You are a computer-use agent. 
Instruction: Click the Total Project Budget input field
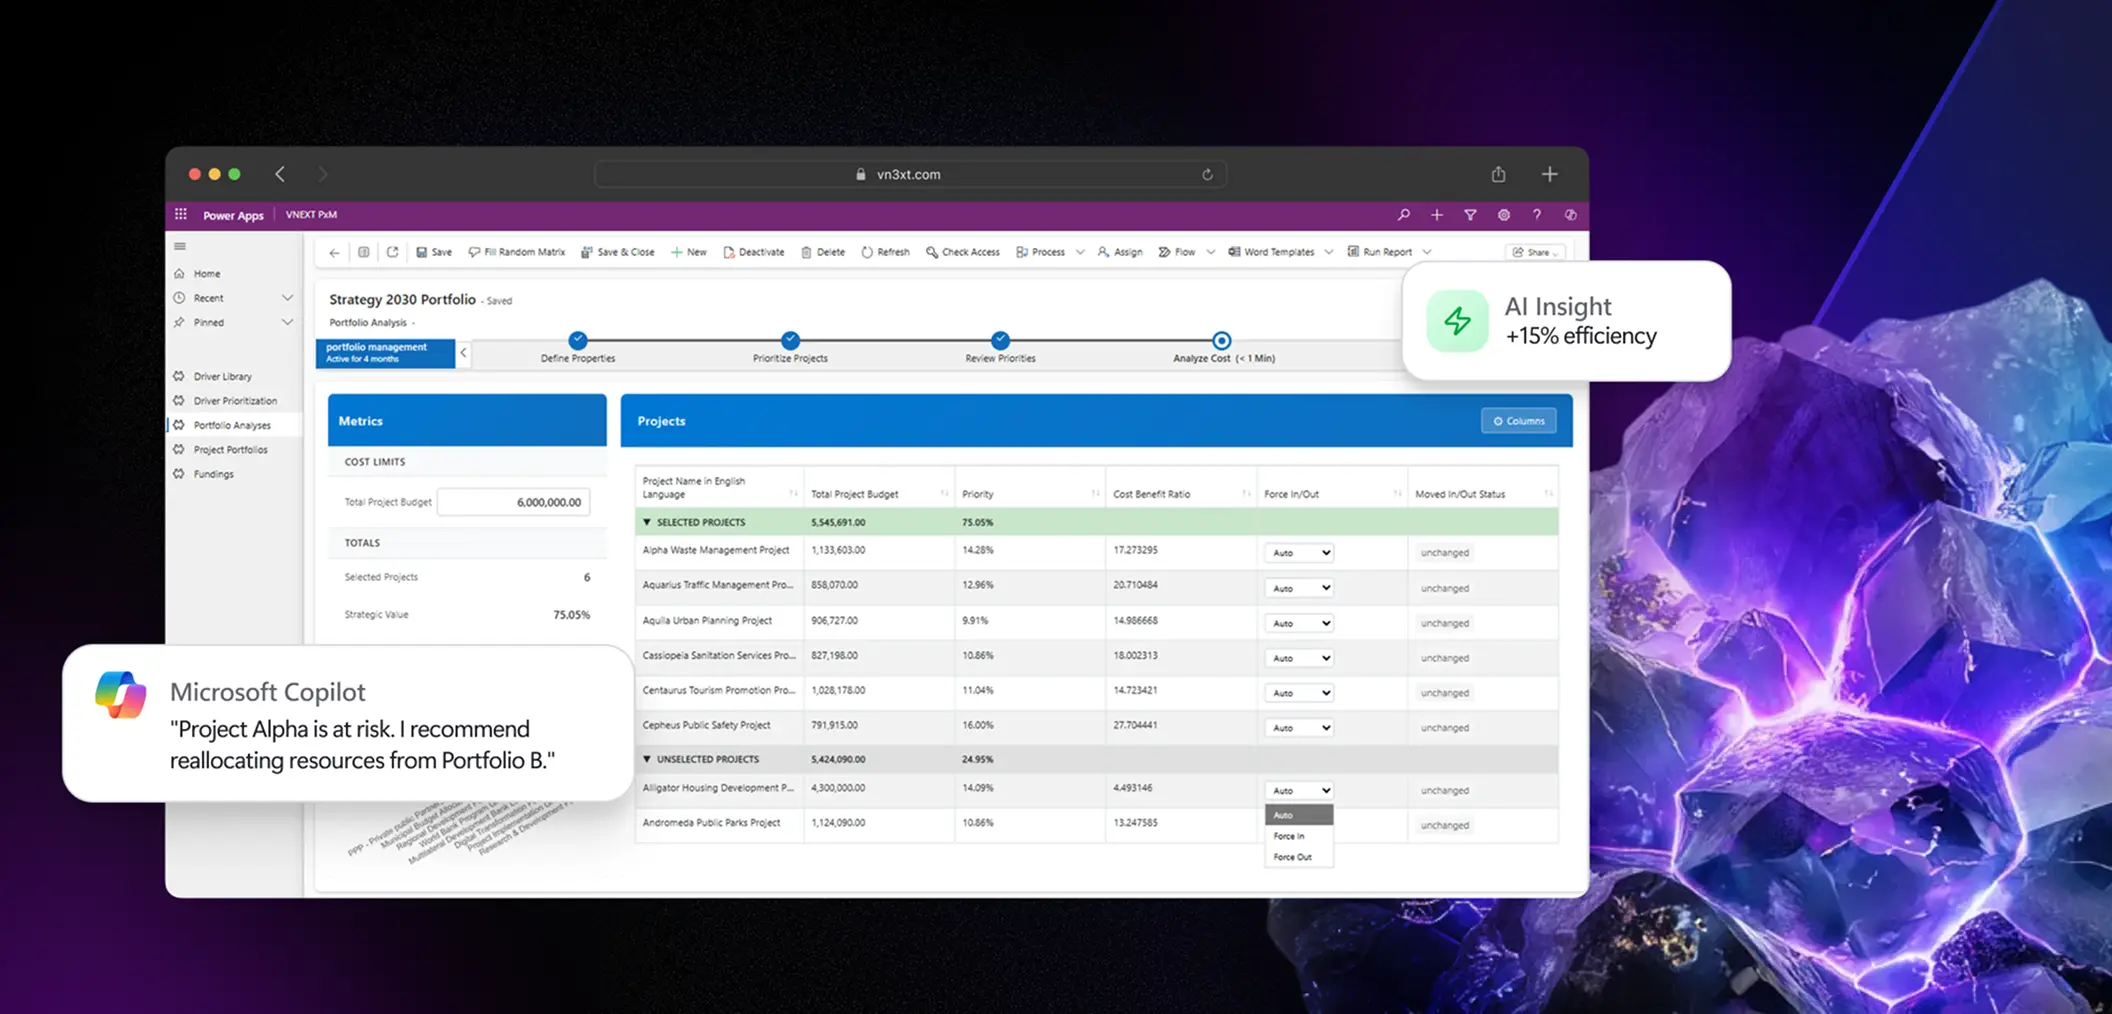tap(514, 502)
